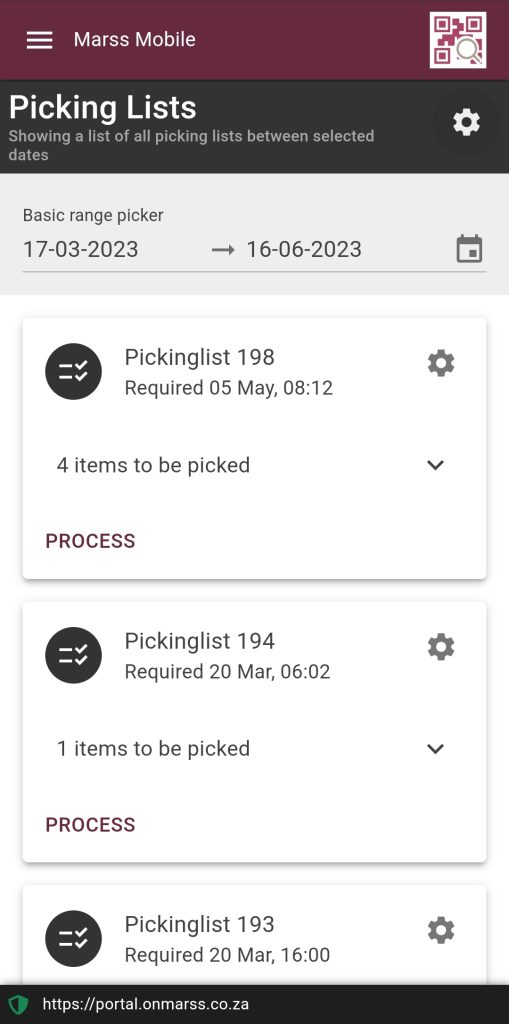Open Picking Lists page settings gear

[467, 122]
